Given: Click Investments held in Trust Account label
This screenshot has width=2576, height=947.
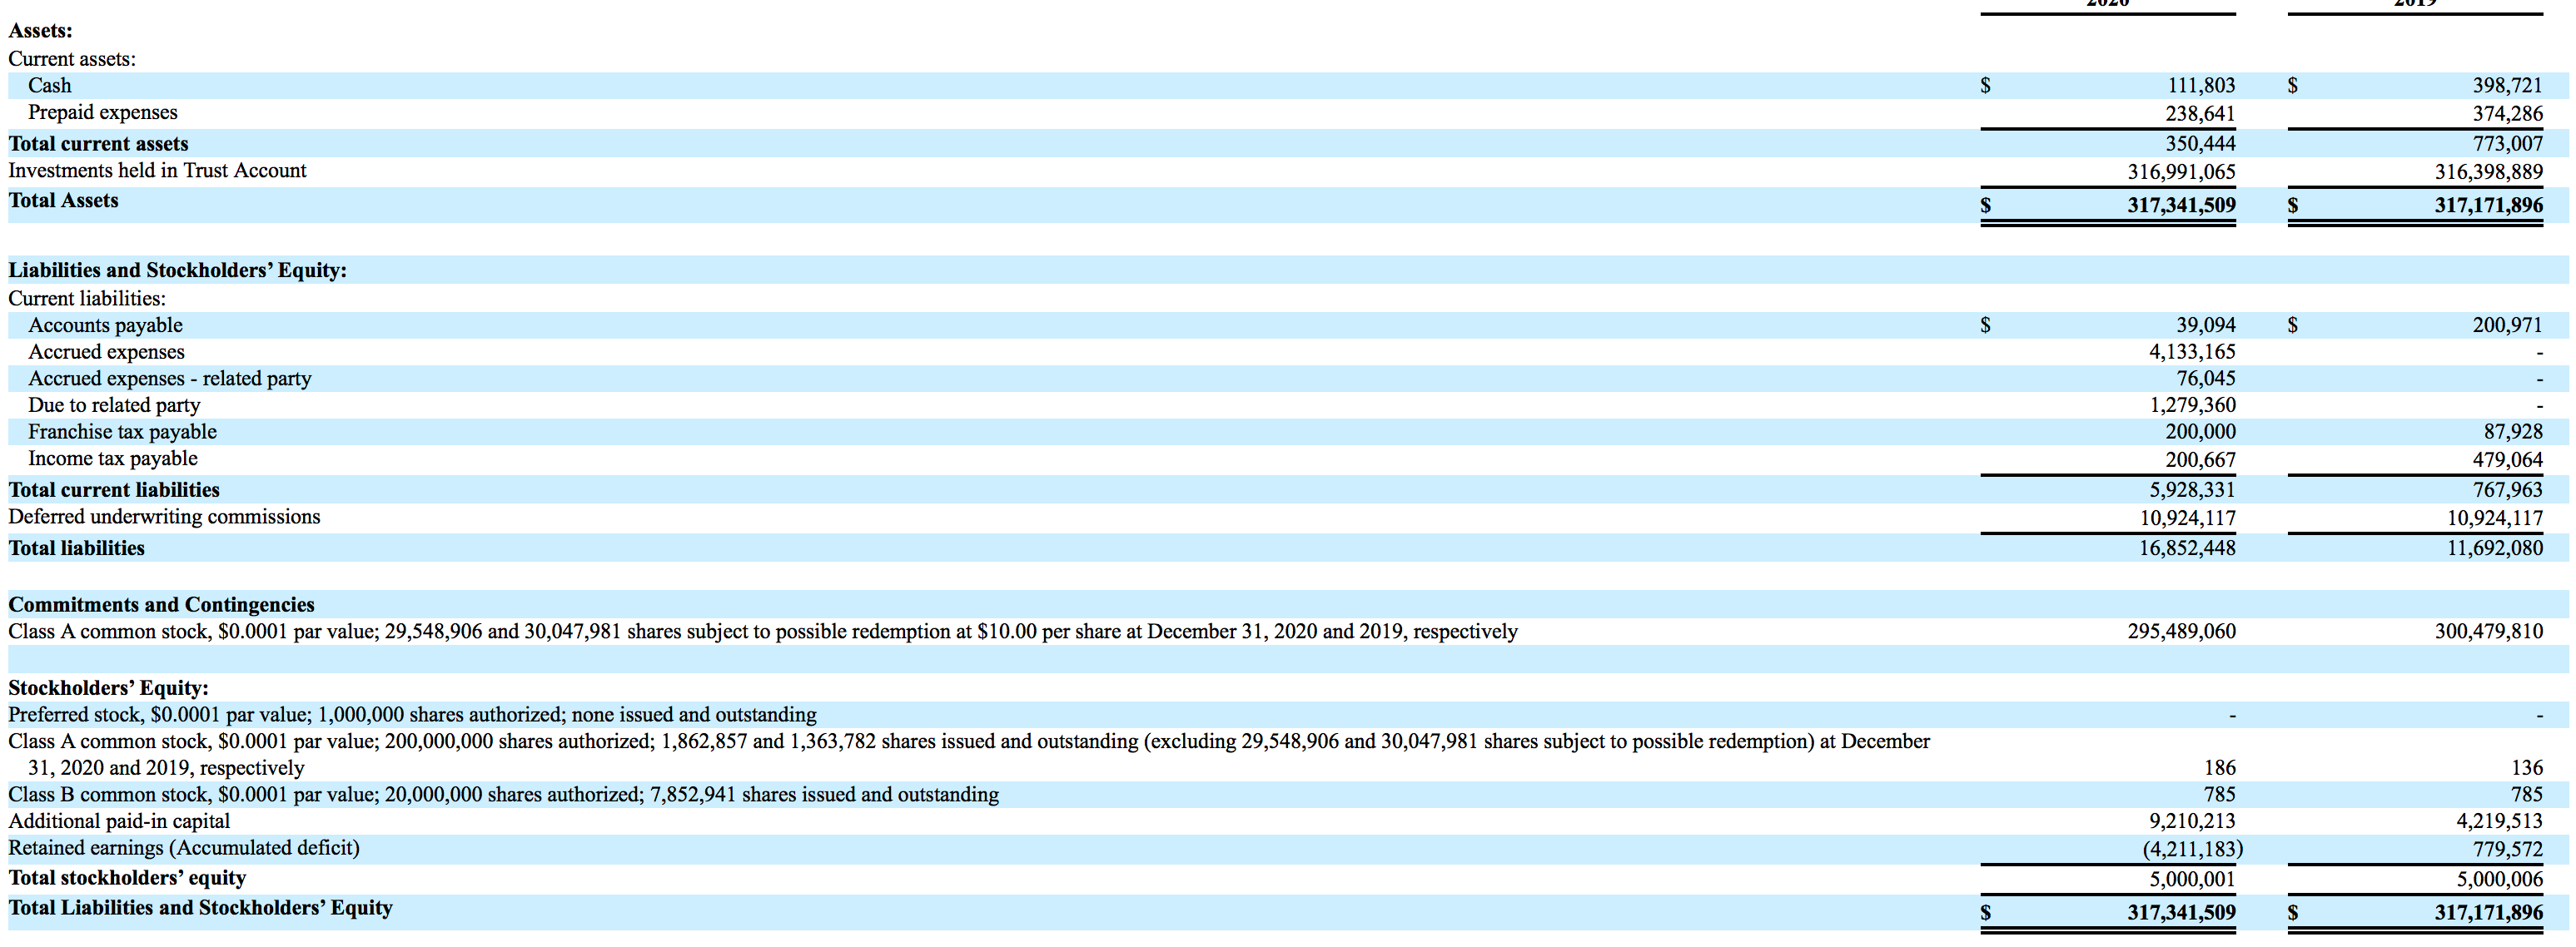Looking at the screenshot, I should pos(157,171).
